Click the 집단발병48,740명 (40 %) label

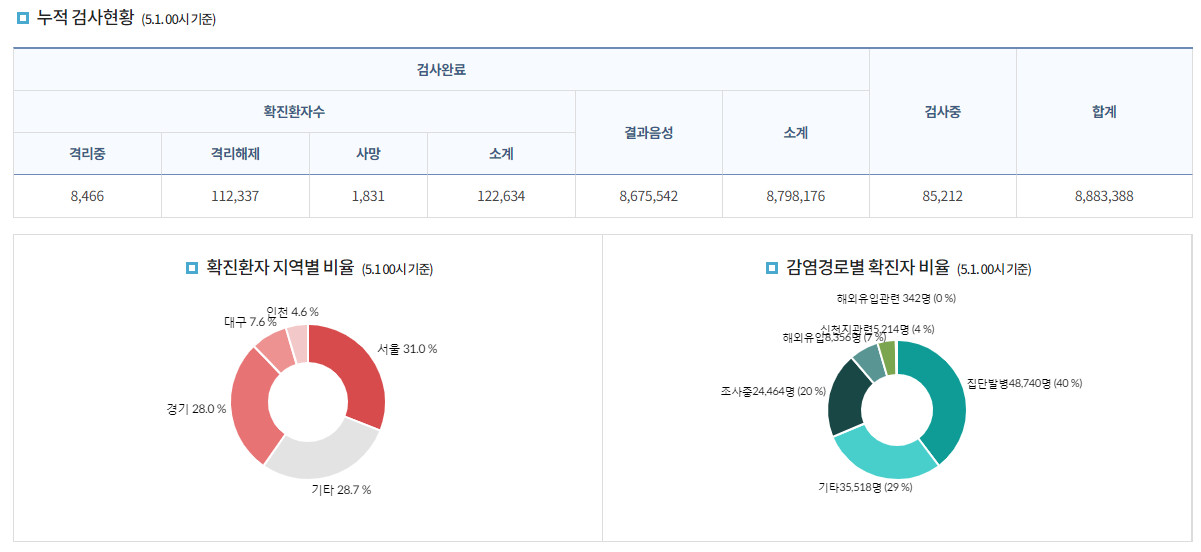tap(1024, 383)
